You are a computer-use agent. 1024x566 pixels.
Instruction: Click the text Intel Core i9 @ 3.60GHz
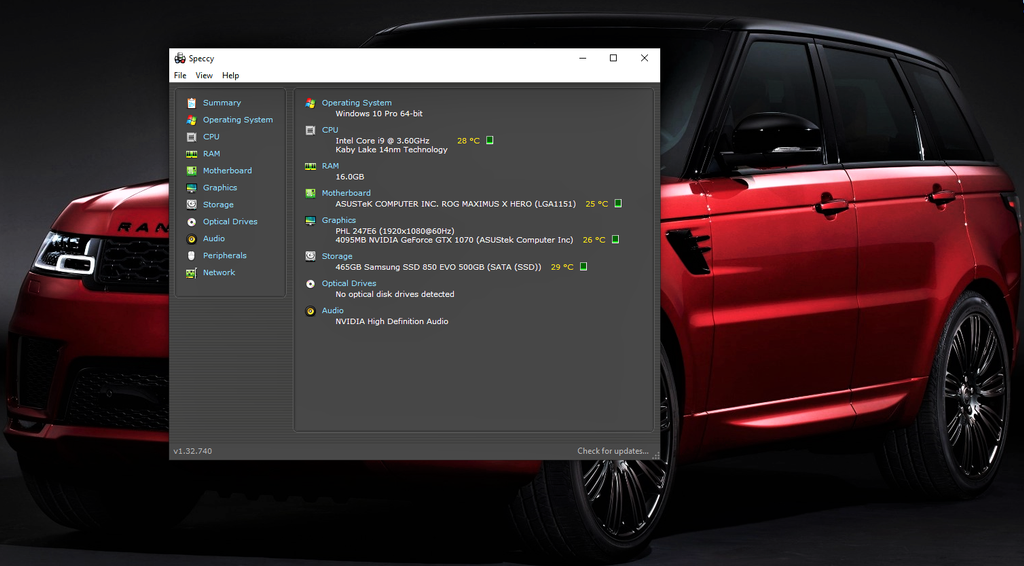(382, 140)
